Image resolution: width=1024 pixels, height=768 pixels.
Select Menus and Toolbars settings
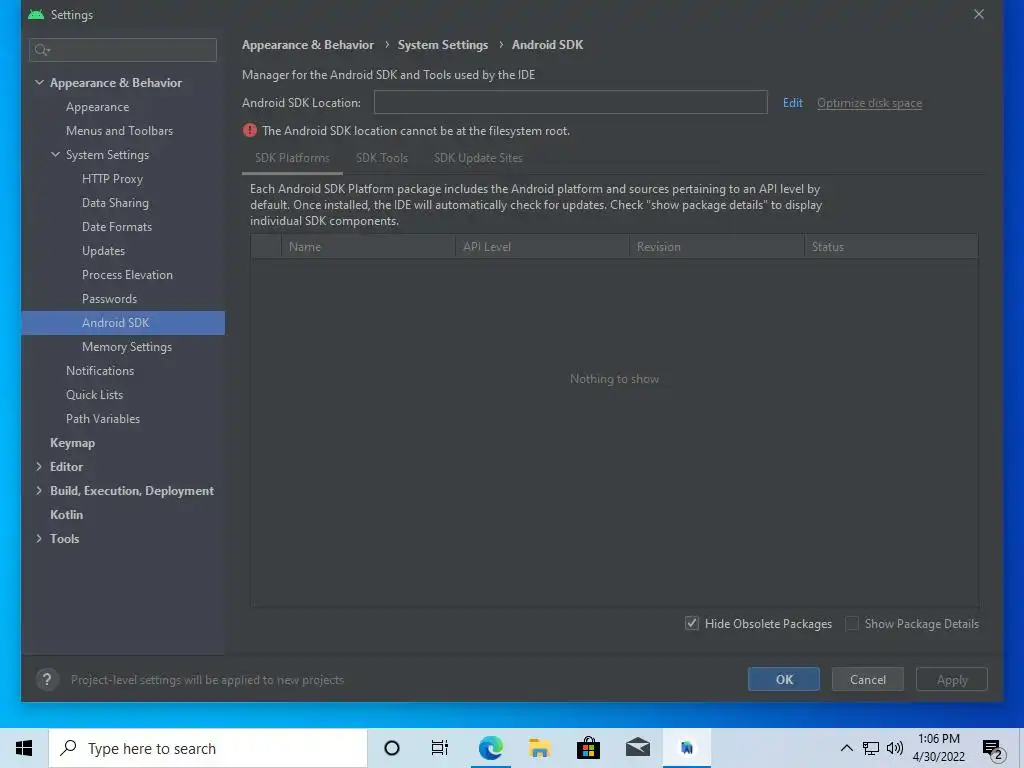pyautogui.click(x=120, y=131)
